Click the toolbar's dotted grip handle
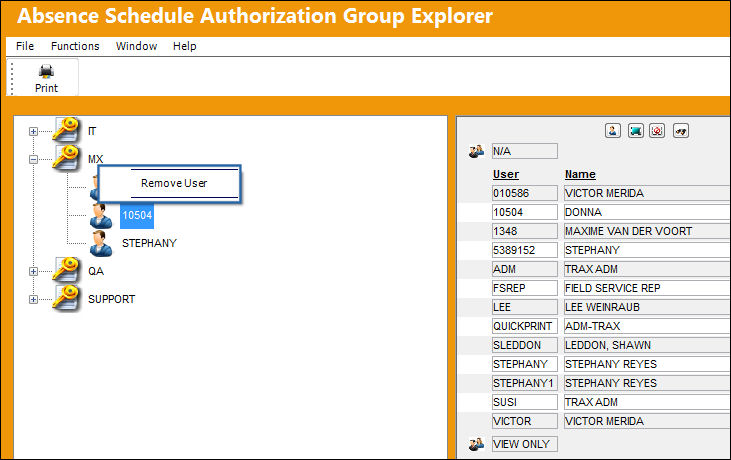731x460 pixels. tap(12, 78)
